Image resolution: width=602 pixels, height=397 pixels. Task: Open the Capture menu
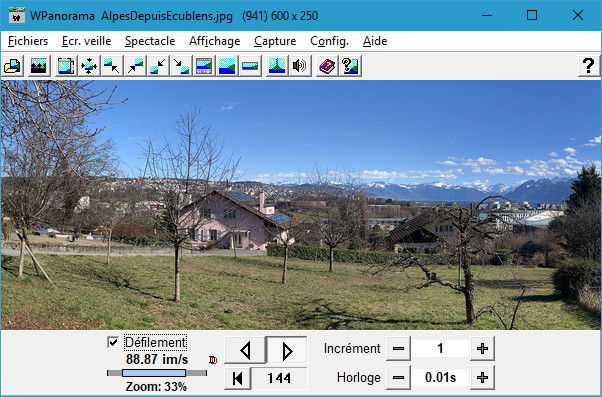click(275, 41)
